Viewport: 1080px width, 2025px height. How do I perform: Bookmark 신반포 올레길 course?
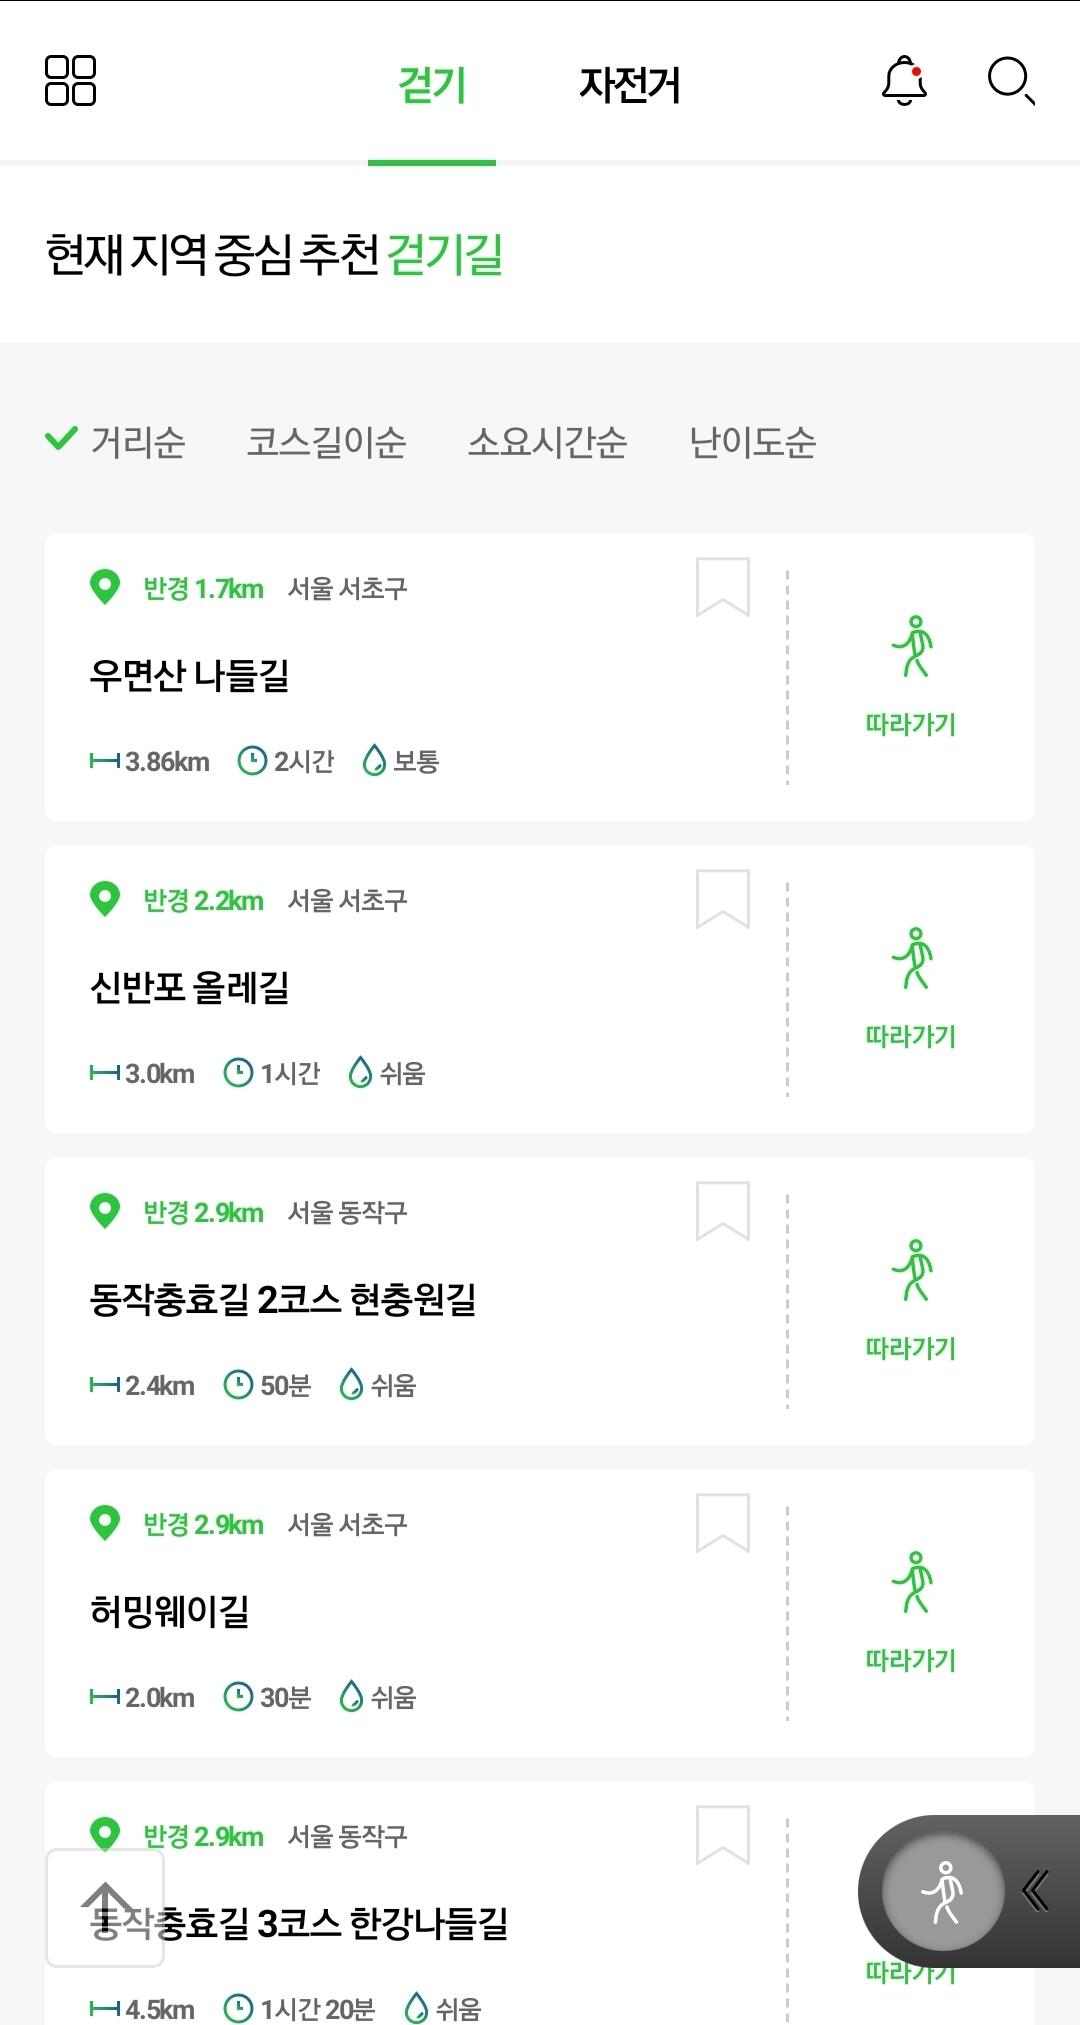[722, 899]
